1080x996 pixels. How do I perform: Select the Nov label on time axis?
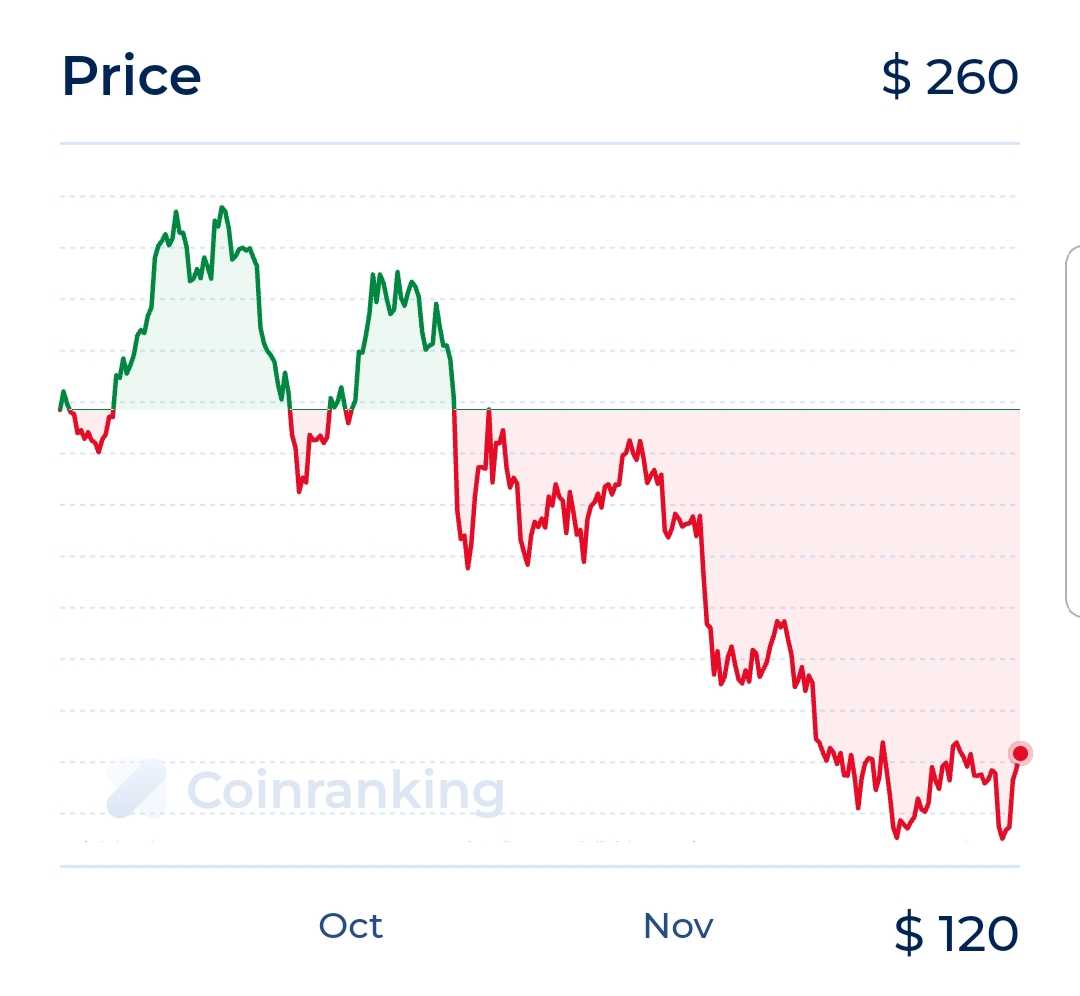tap(678, 926)
